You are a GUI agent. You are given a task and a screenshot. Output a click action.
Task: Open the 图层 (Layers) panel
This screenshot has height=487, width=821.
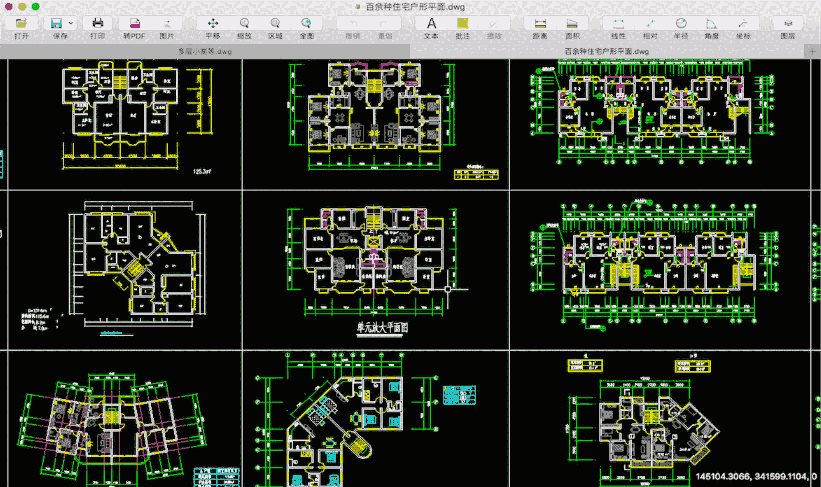788,23
